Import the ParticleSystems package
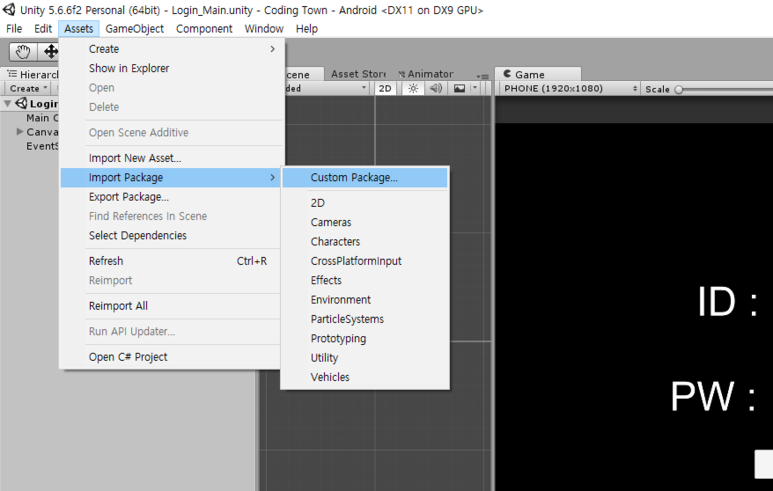This screenshot has width=773, height=491. point(365,319)
